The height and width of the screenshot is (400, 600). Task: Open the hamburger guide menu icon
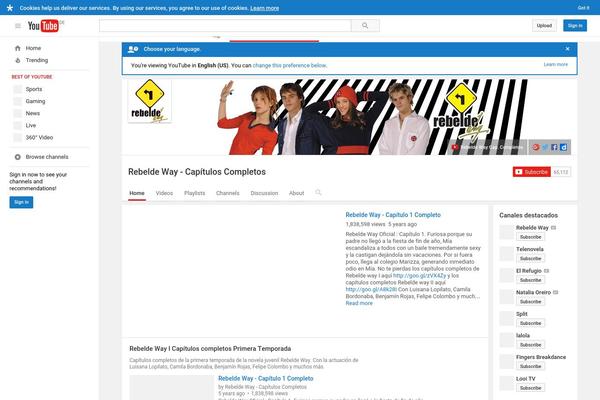pos(18,26)
